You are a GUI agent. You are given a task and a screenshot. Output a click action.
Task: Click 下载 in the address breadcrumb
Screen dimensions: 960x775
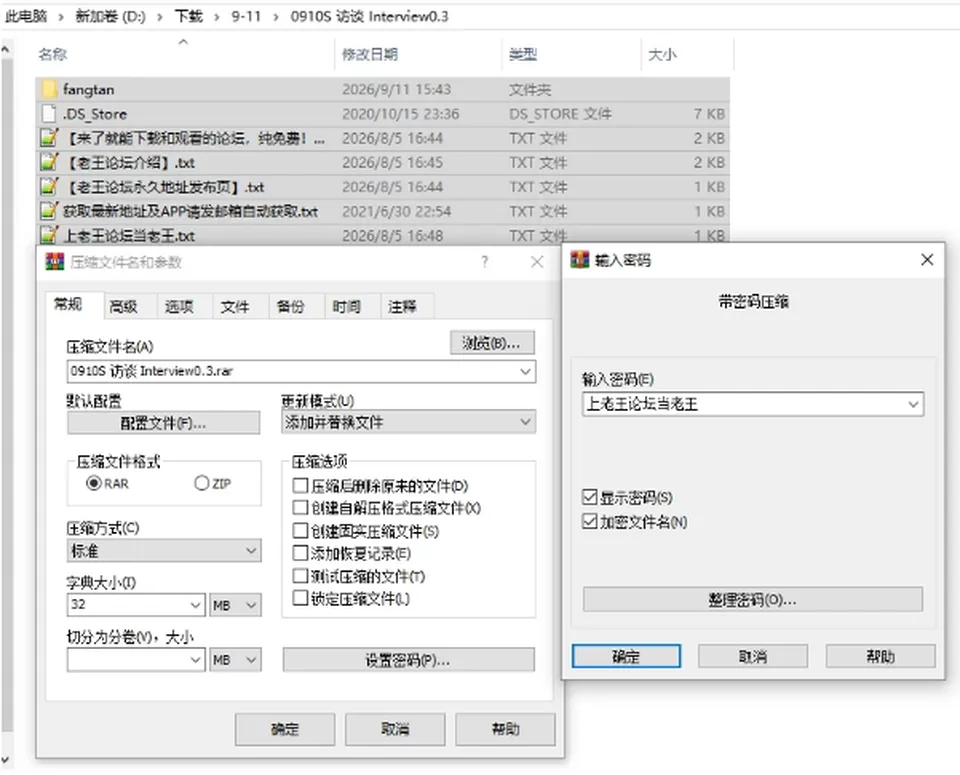(x=189, y=17)
